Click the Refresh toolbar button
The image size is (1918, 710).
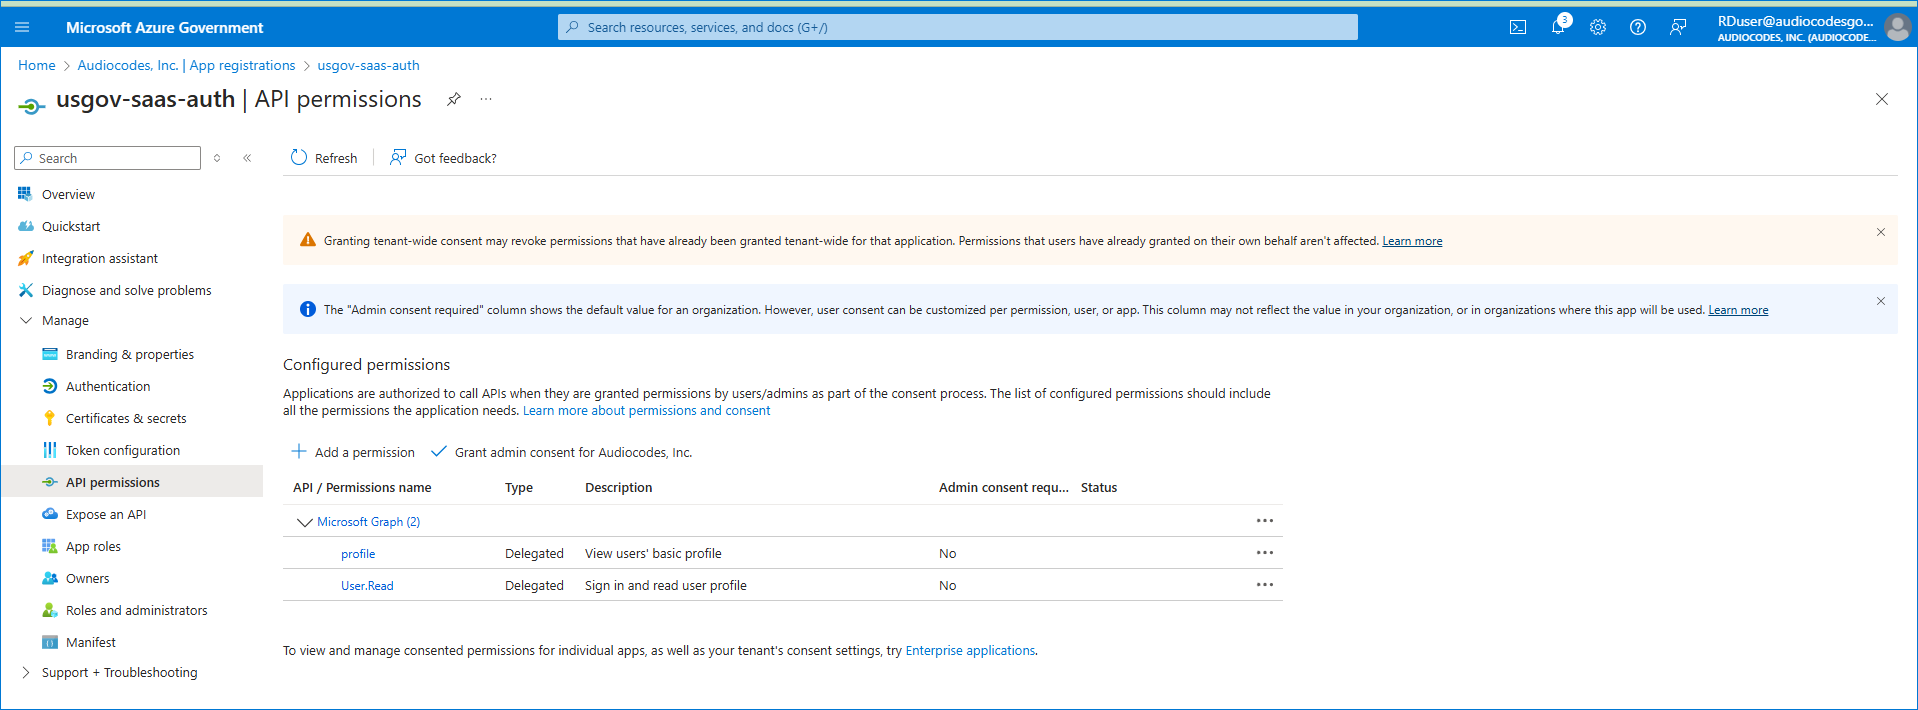click(x=323, y=158)
